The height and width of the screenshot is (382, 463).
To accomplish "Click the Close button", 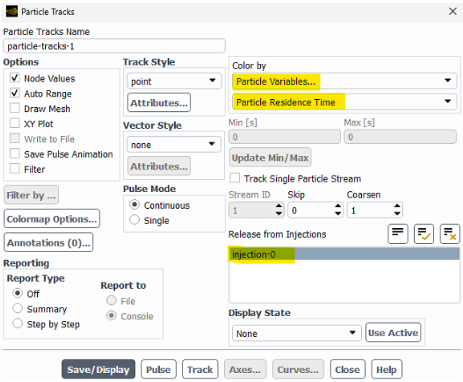I will tap(347, 369).
